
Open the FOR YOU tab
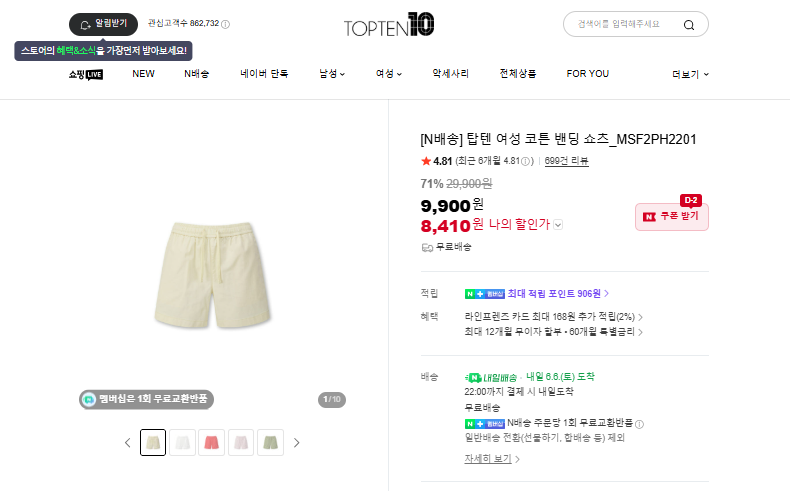587,74
